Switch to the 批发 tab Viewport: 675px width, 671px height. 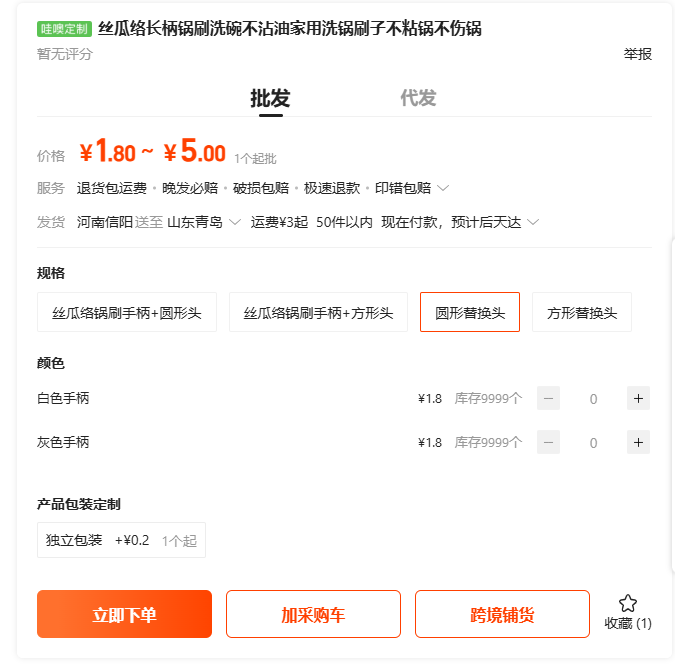point(270,98)
